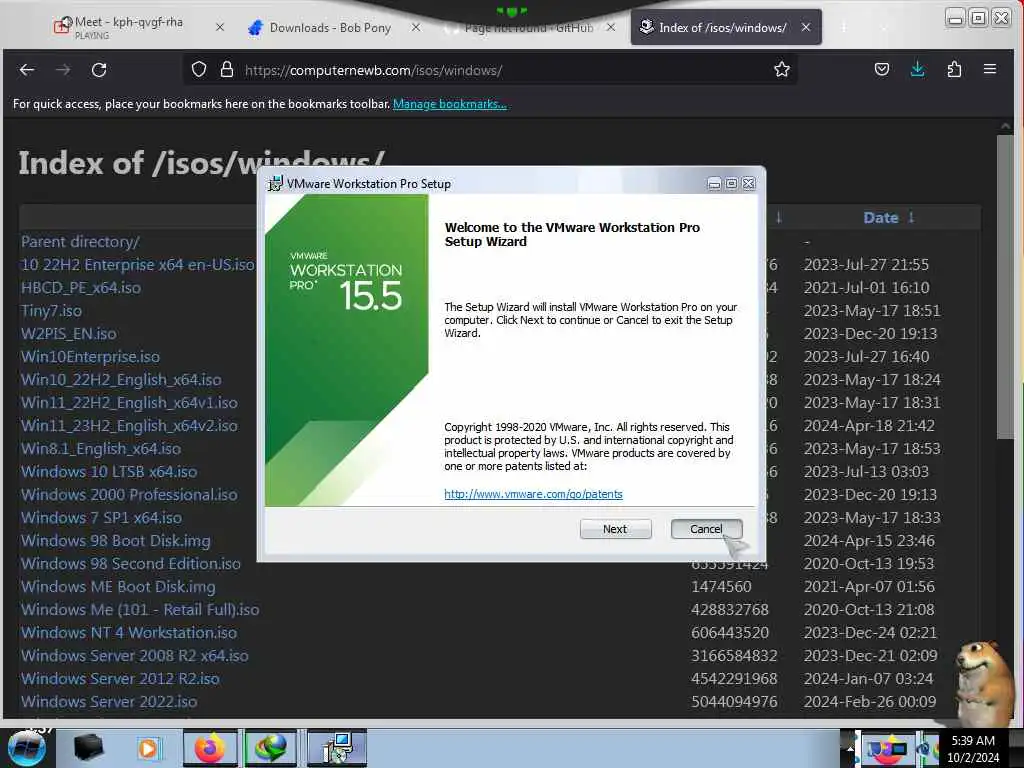
Task: Click VMware Setup title bar icon
Action: [x=275, y=184]
